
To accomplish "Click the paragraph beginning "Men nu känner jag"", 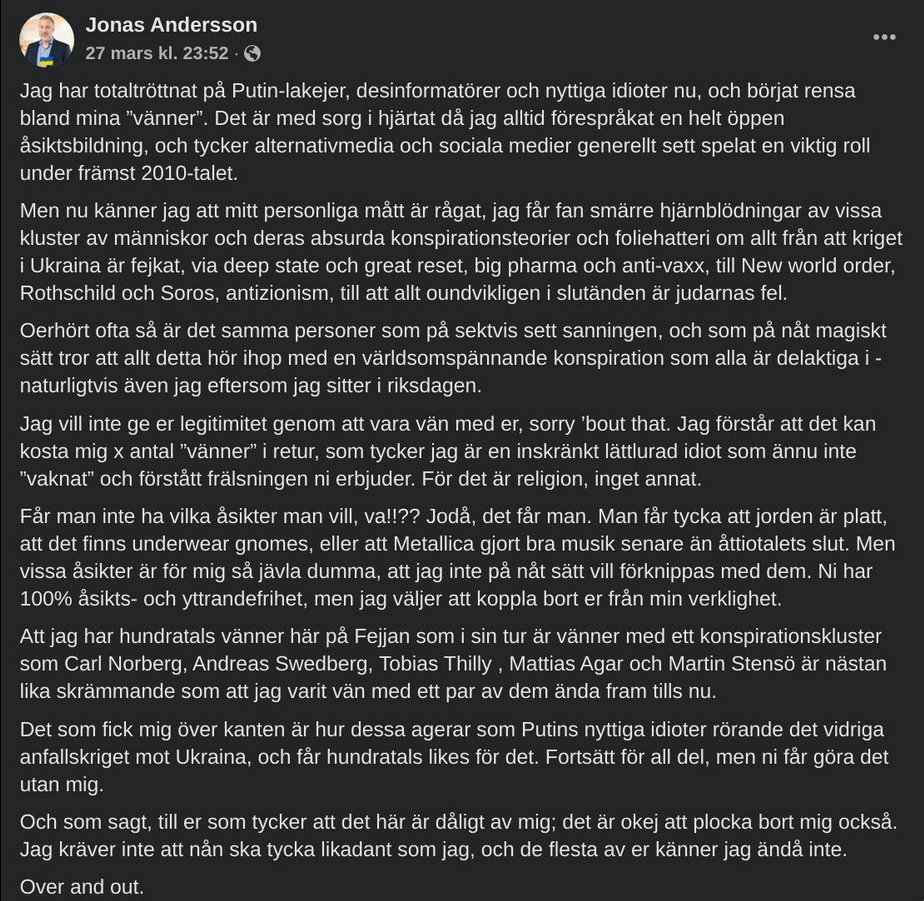I will pos(460,253).
